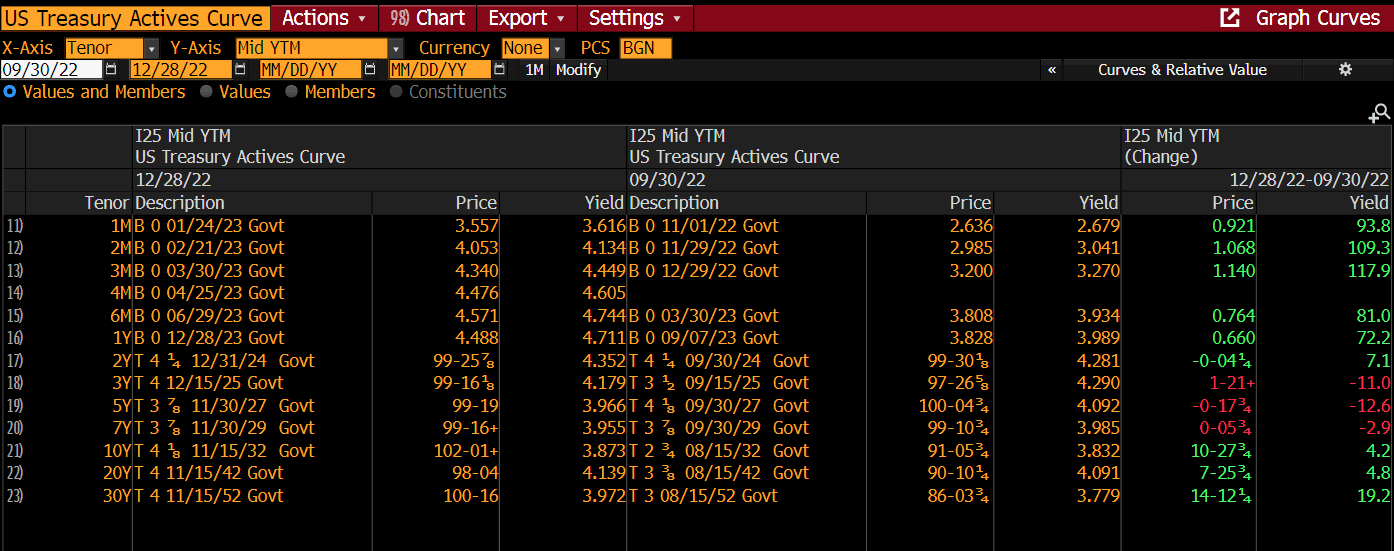Click B 0 01/24/23 Govt description
The height and width of the screenshot is (551, 1394).
[x=210, y=226]
